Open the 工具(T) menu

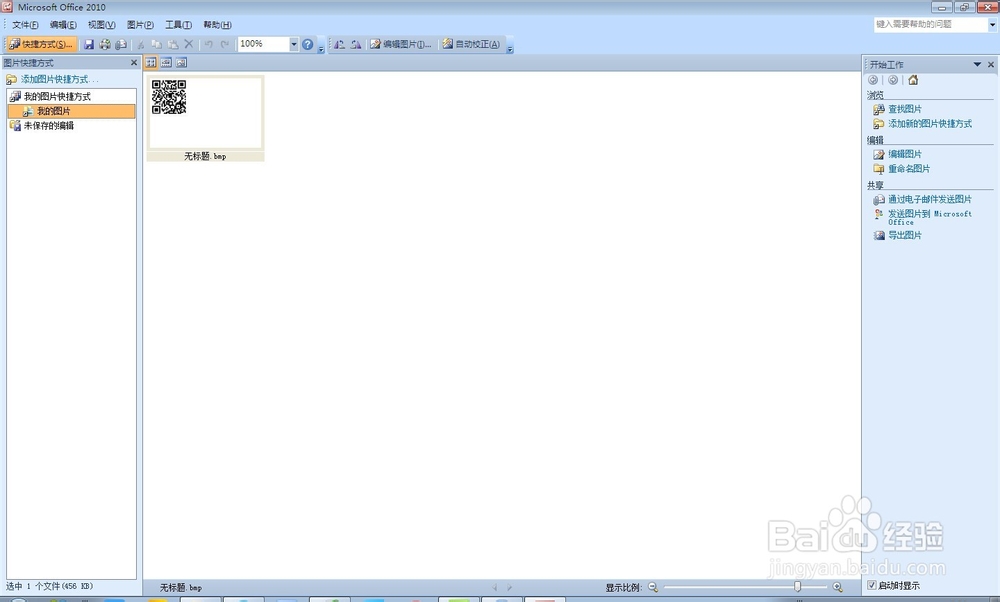[x=178, y=25]
